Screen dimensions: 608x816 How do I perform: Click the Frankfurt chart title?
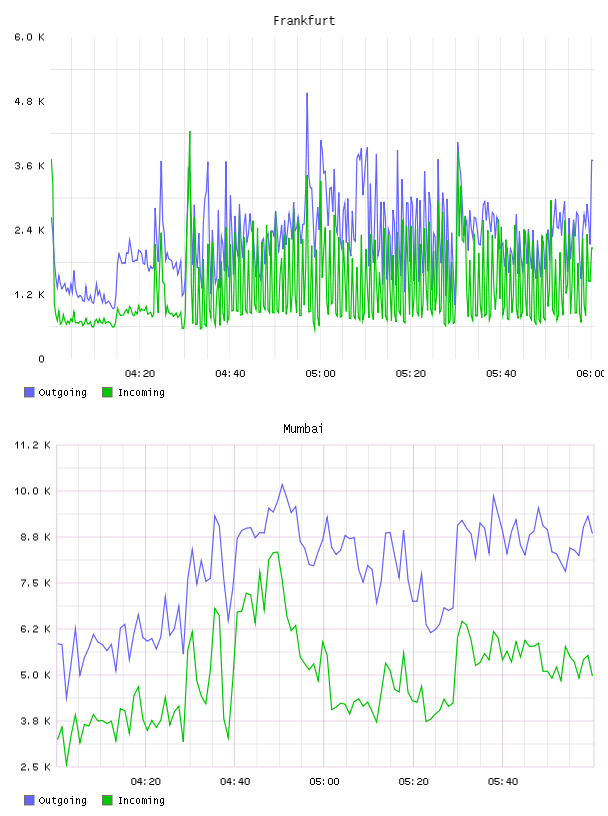(x=304, y=21)
